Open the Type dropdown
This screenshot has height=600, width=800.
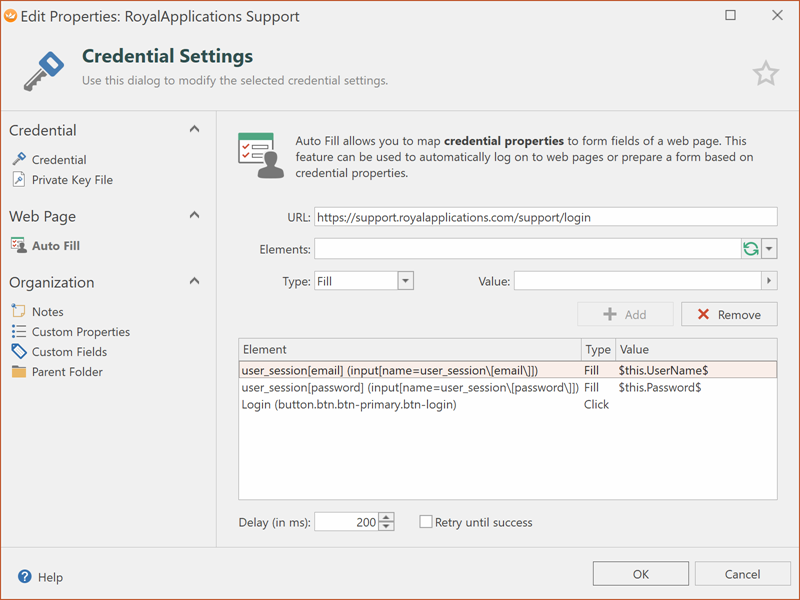pyautogui.click(x=405, y=281)
